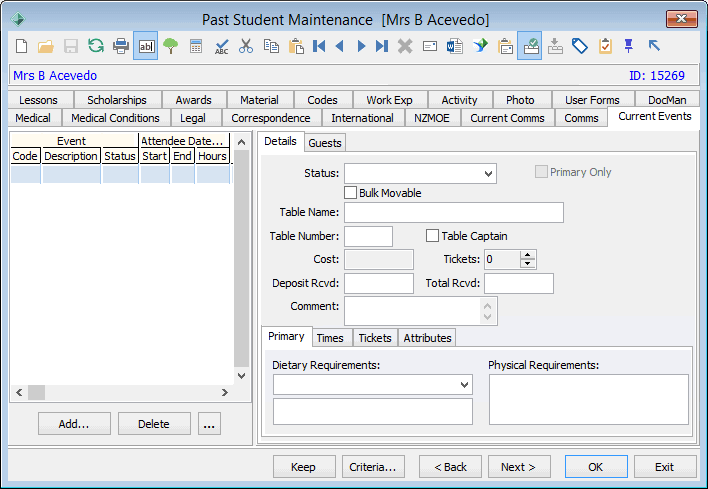The height and width of the screenshot is (489, 708).
Task: Switch to the Medical Conditions tab
Action: point(115,118)
